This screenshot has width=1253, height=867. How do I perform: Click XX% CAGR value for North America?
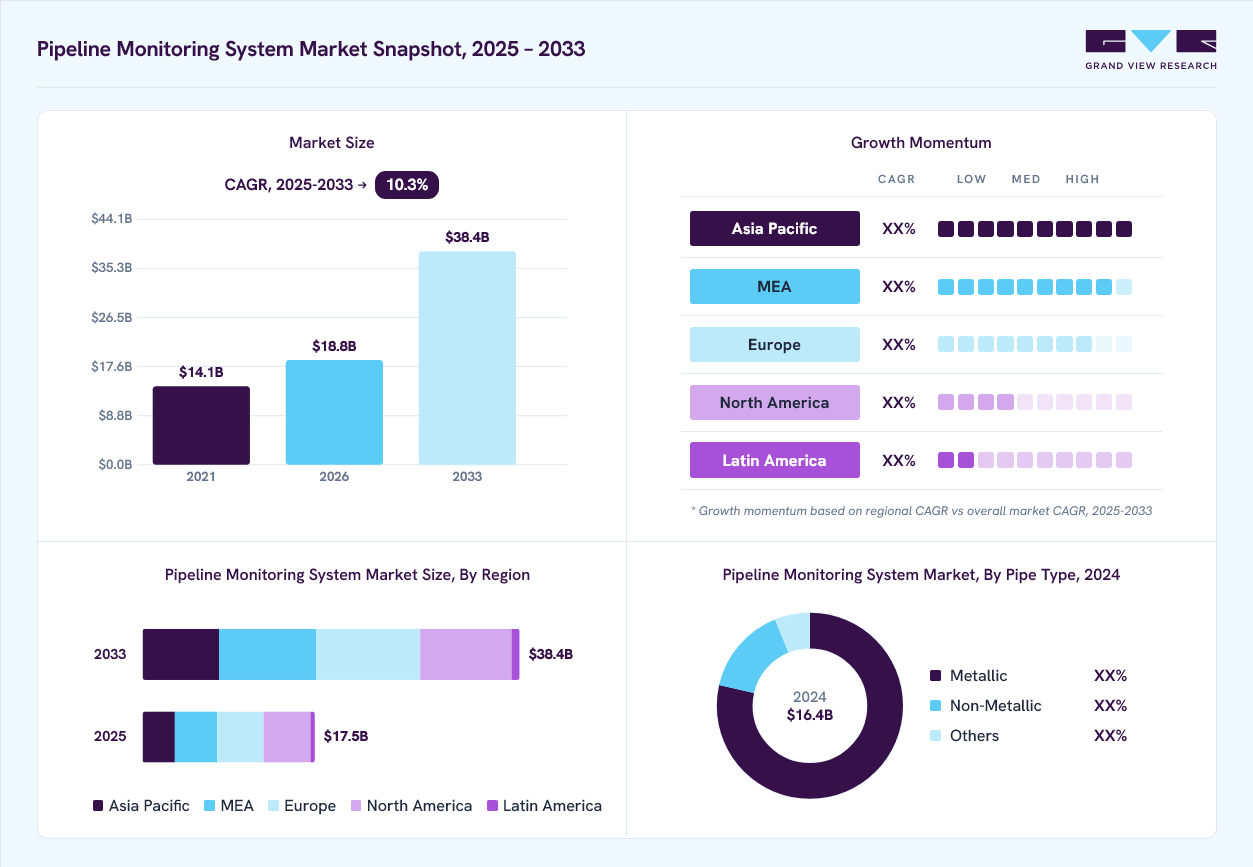tap(899, 403)
